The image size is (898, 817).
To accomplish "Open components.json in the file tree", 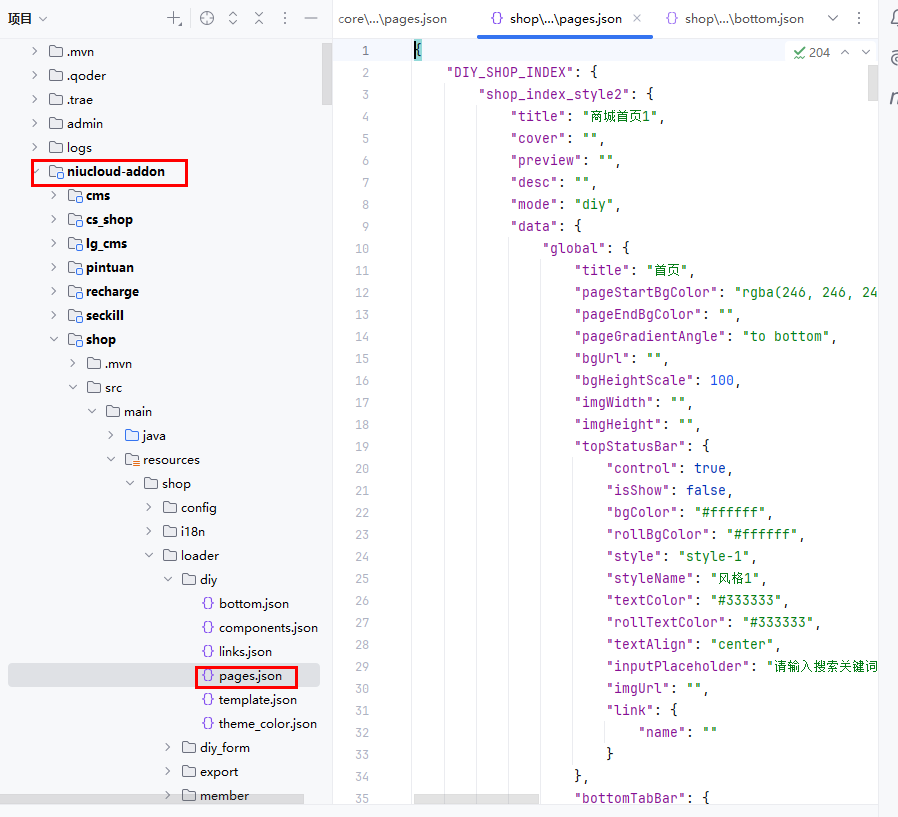I will point(267,627).
